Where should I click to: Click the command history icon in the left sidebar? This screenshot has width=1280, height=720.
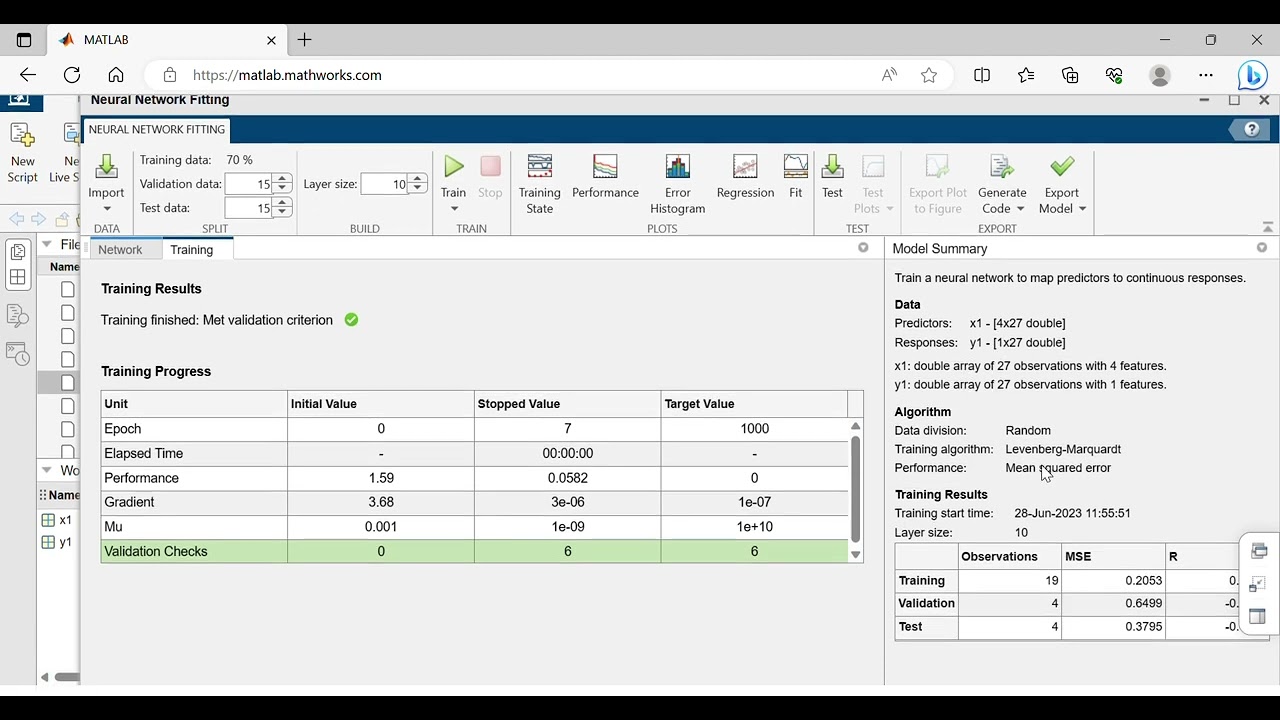17,353
